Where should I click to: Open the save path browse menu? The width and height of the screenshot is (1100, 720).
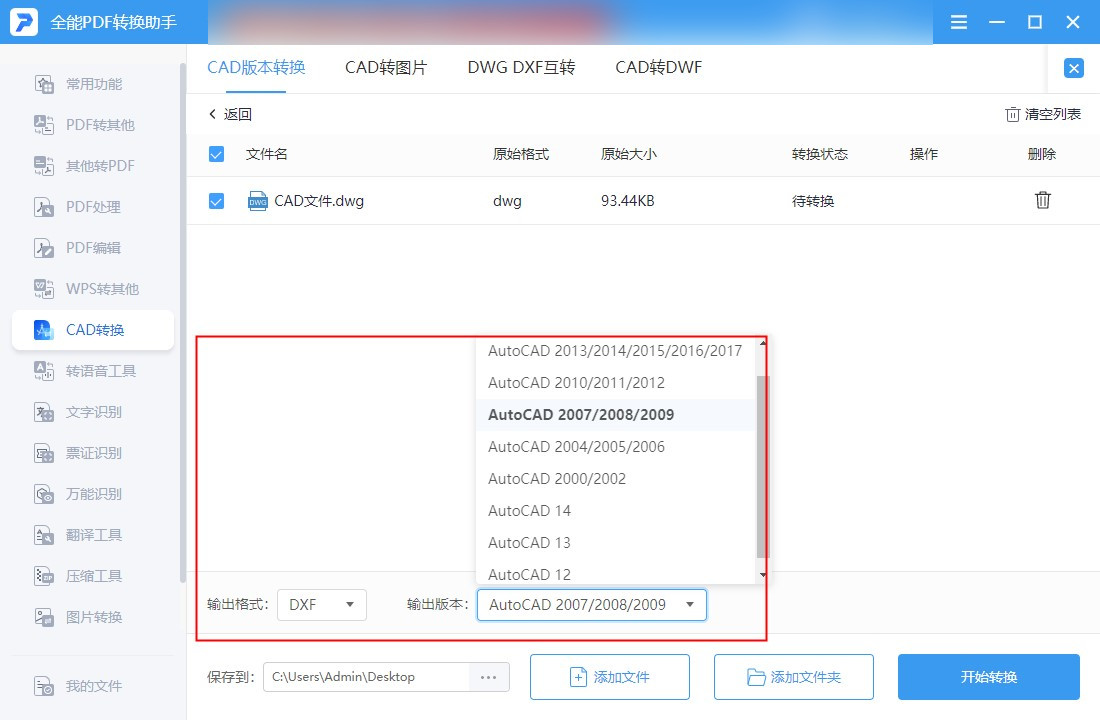pyautogui.click(x=488, y=676)
